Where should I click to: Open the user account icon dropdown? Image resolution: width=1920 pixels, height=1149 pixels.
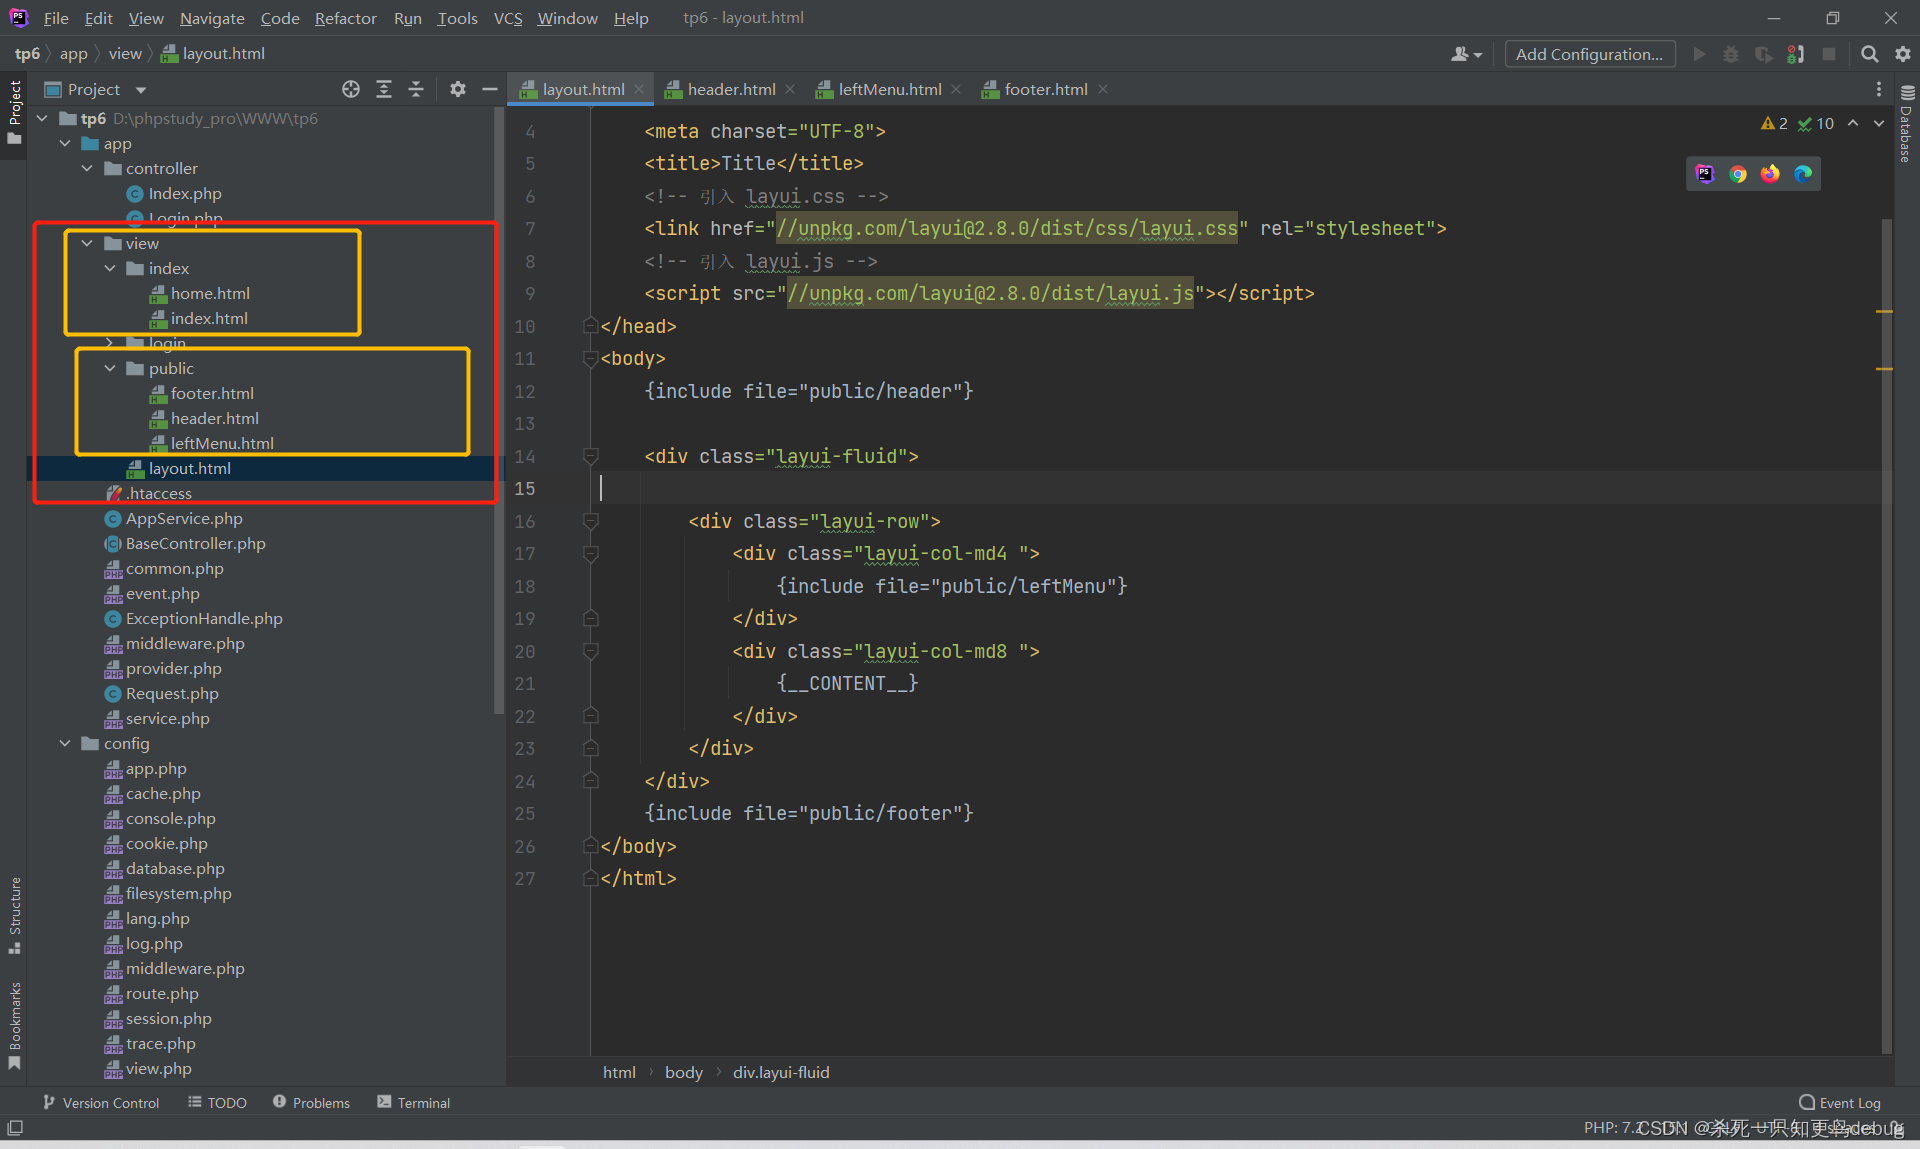[x=1466, y=54]
